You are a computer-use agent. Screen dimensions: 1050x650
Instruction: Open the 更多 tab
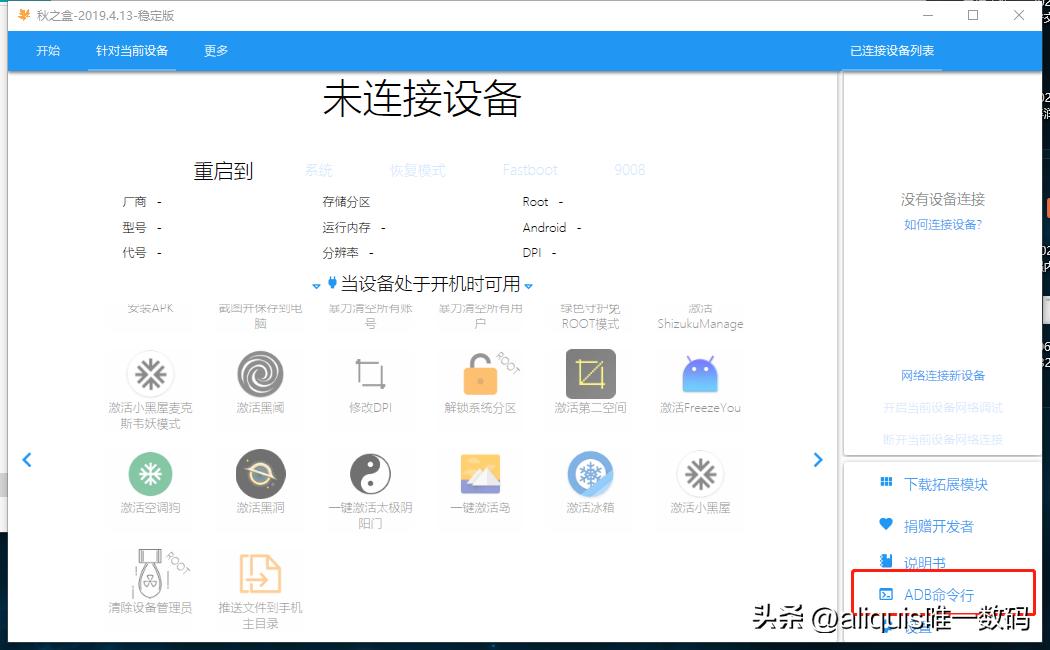coord(216,51)
